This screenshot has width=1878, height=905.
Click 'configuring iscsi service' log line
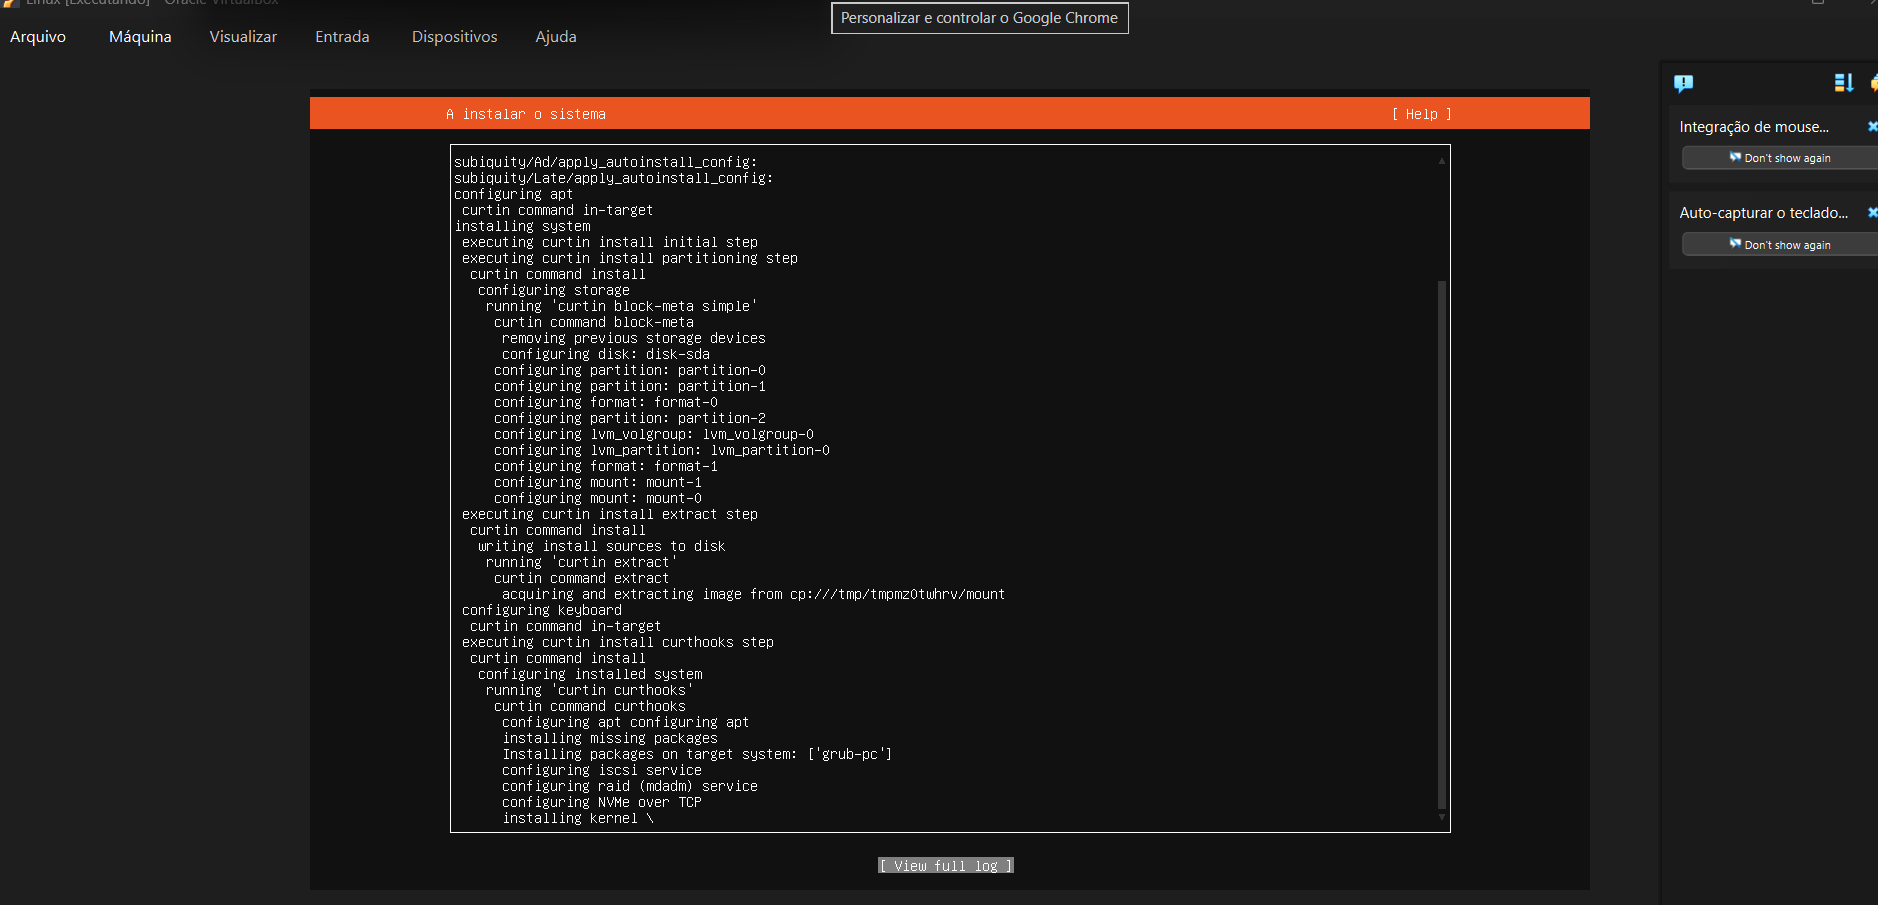point(602,770)
